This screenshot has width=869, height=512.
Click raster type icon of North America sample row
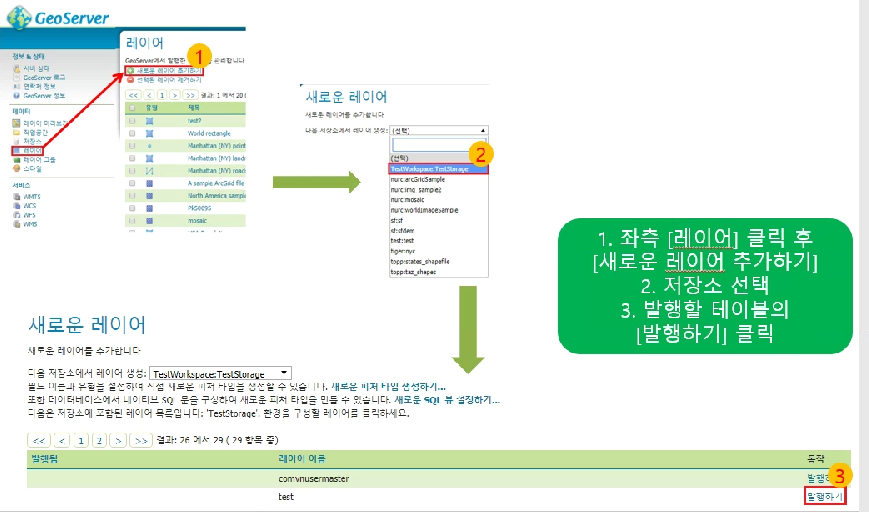pyautogui.click(x=149, y=196)
